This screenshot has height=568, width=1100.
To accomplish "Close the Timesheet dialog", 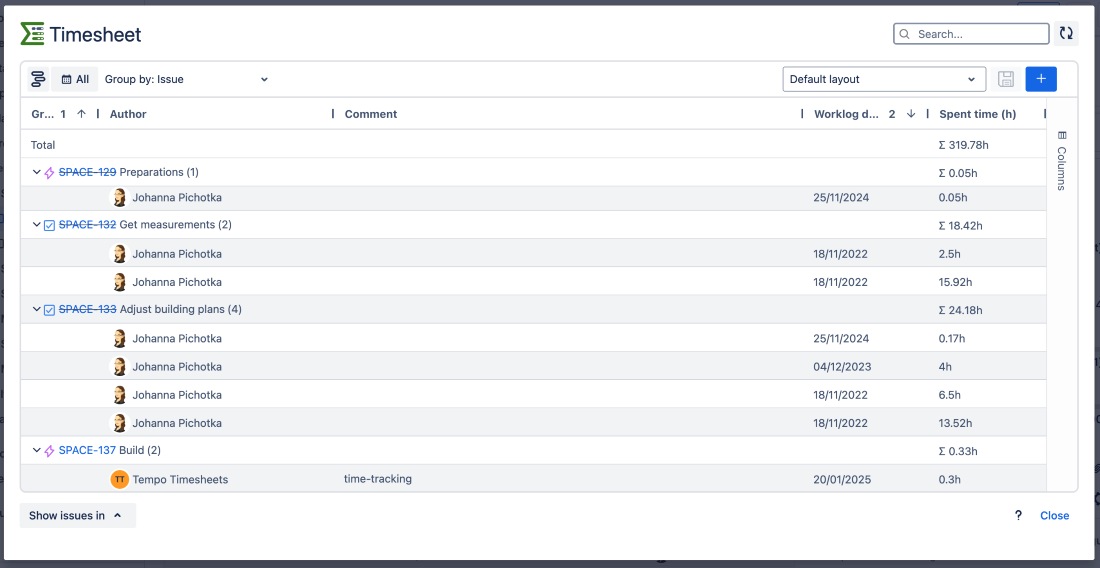I will (x=1054, y=515).
